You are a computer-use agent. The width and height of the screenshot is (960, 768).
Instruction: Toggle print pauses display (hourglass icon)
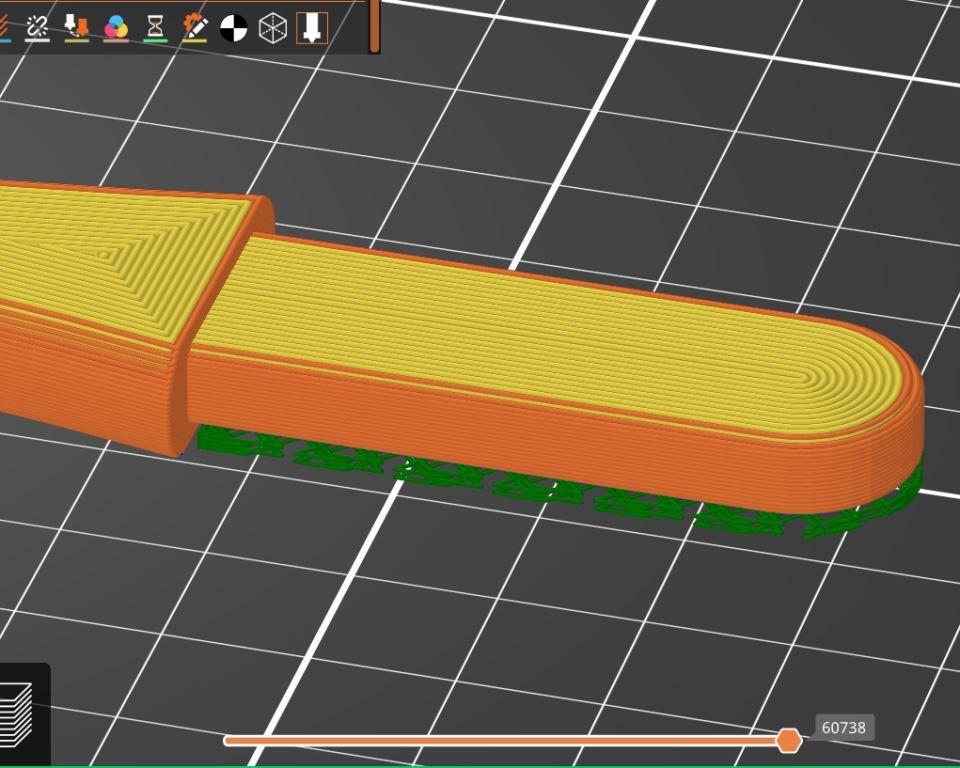[155, 28]
